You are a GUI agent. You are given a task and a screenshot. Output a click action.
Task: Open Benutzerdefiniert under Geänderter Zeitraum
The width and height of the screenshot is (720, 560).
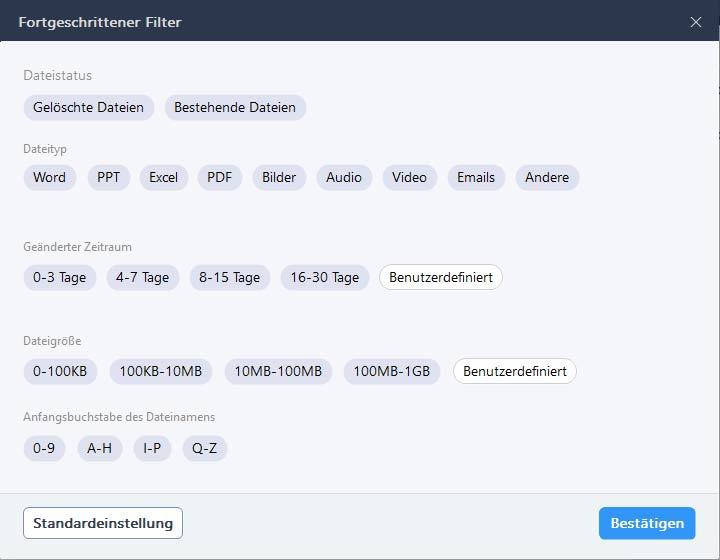pyautogui.click(x=441, y=277)
